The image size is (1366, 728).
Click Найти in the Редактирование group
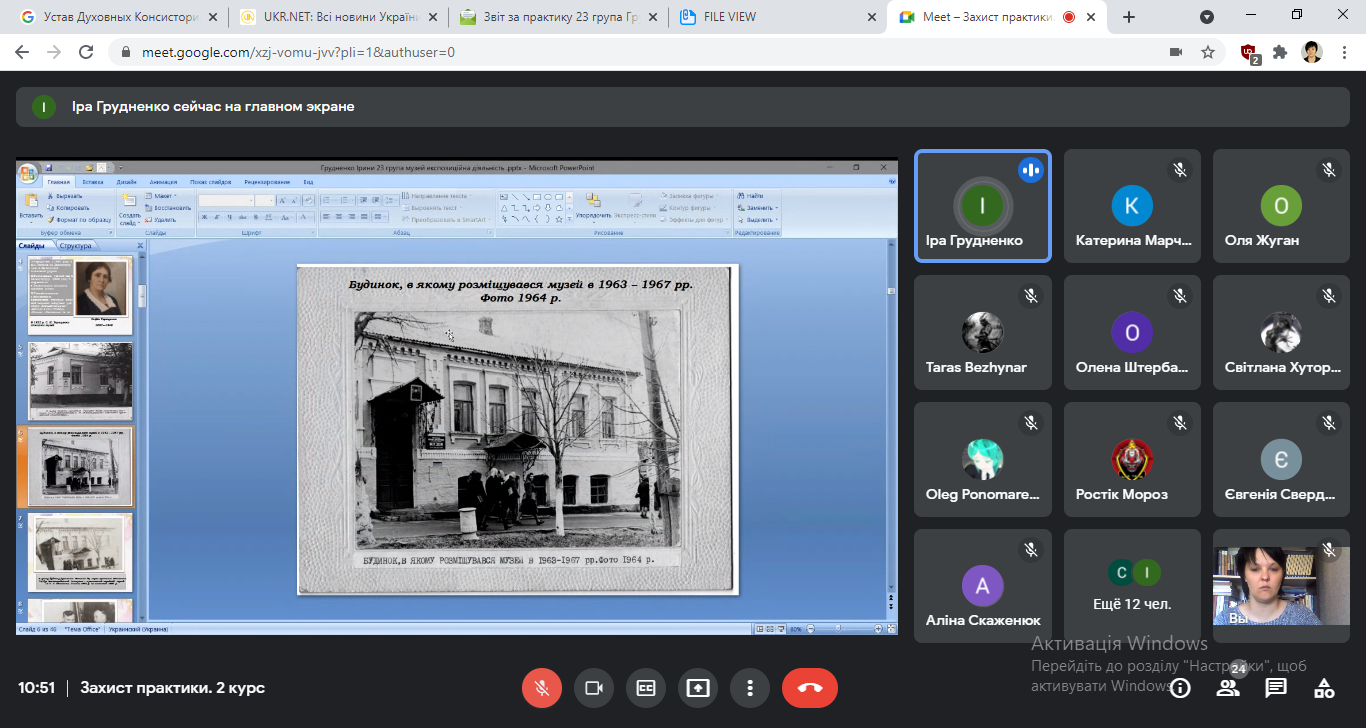[751, 195]
